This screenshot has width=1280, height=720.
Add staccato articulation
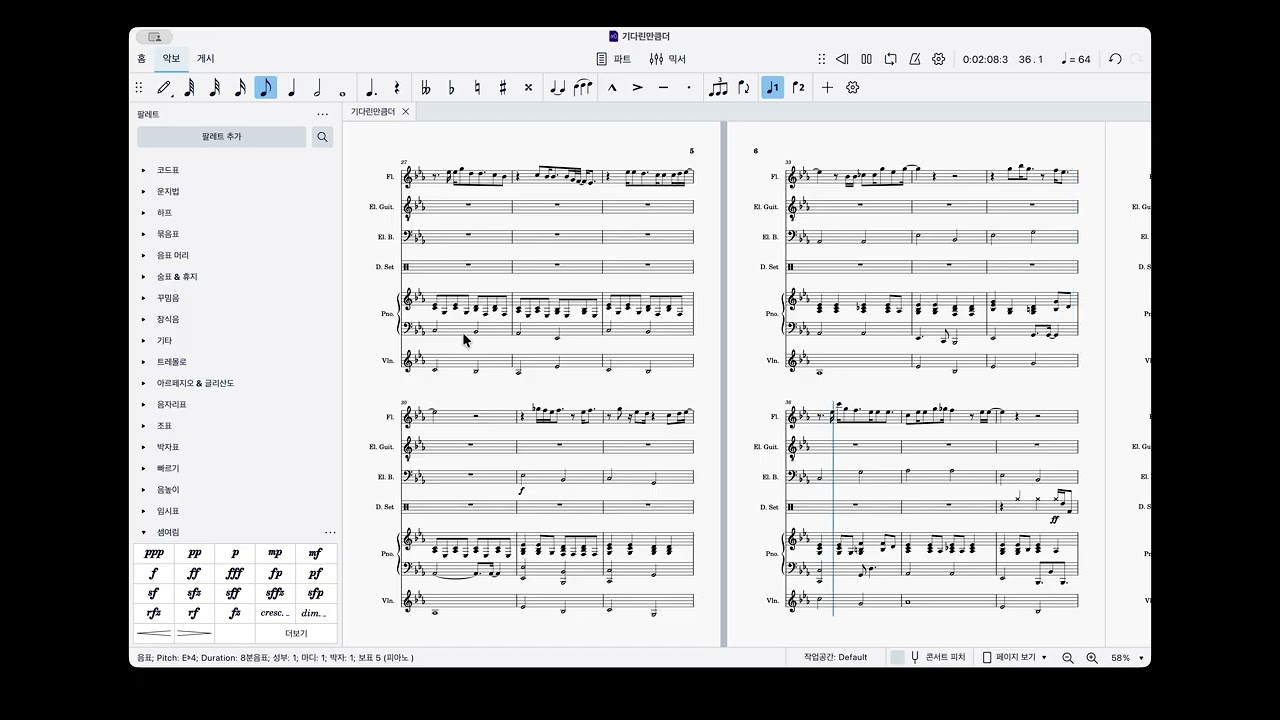tap(689, 88)
